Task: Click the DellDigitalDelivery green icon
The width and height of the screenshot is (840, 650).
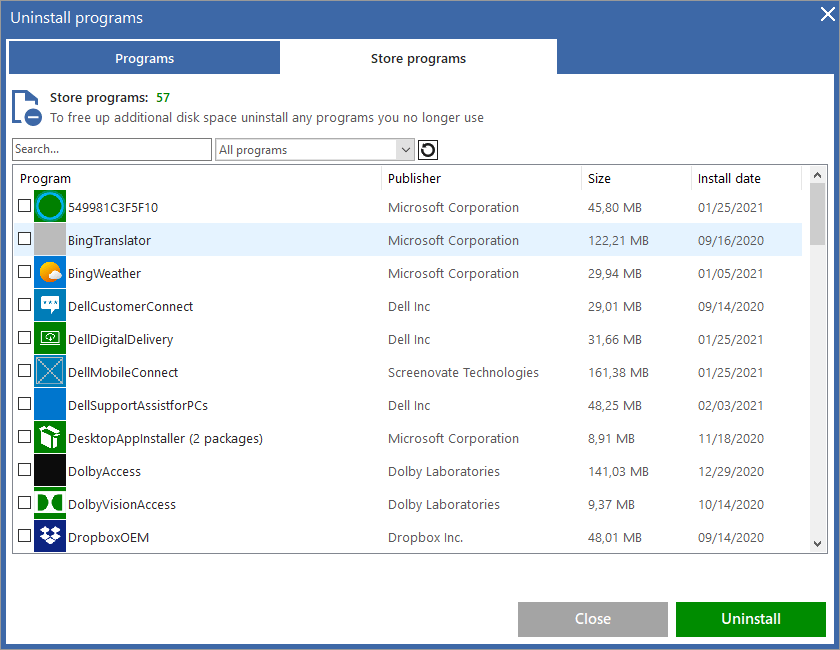Action: pos(50,338)
